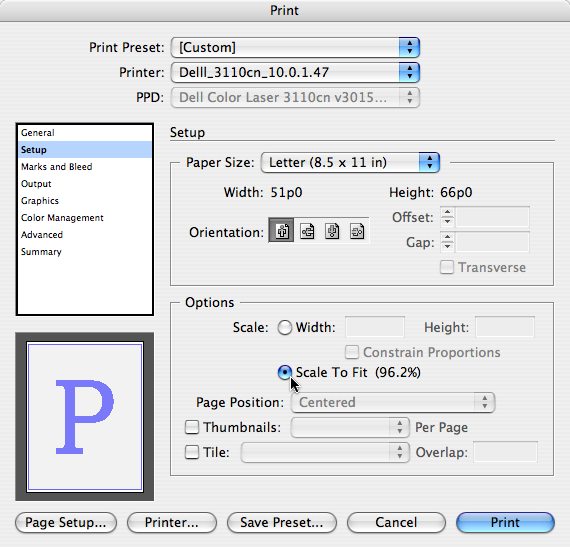Switch to the Advanced panel
The width and height of the screenshot is (570, 547).
coord(85,235)
